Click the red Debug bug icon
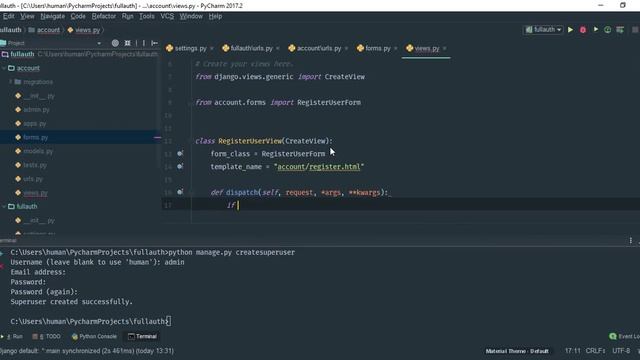This screenshot has height=360, width=640. (x=583, y=30)
